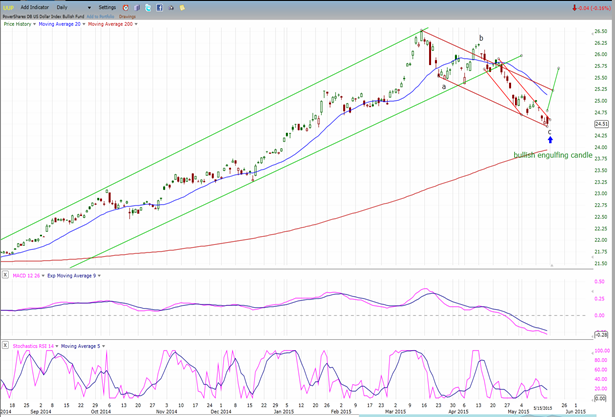Click the 5/15/2015 date marker
615x417 pixels.
coord(544,408)
